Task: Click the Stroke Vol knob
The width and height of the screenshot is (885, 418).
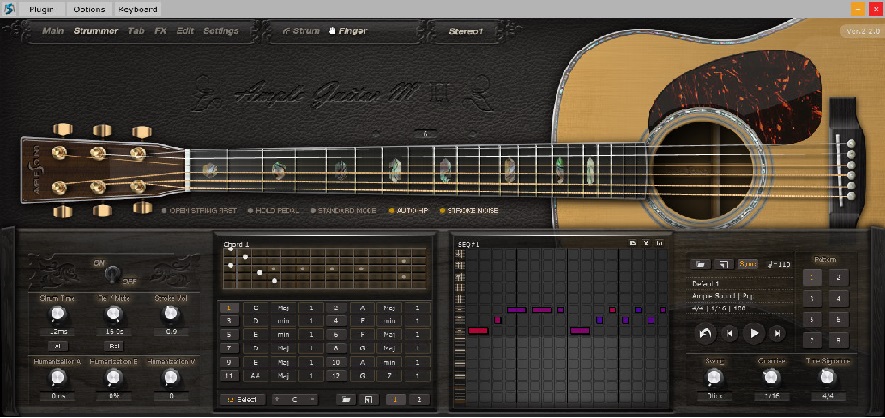Action: [x=170, y=314]
